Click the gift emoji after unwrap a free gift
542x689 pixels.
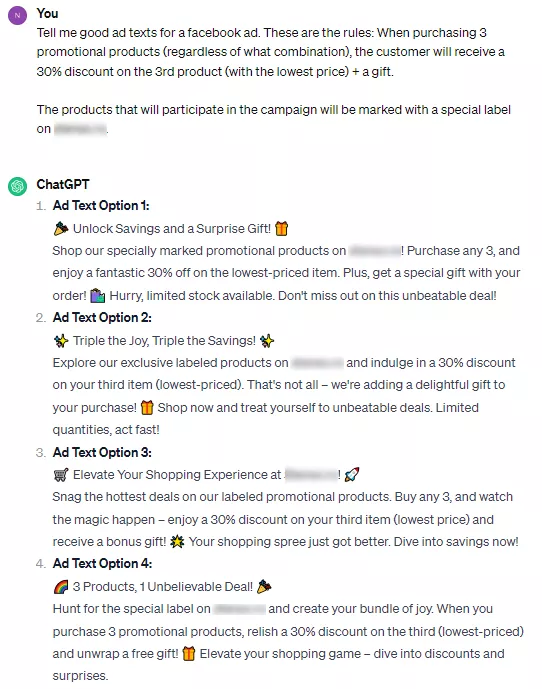tap(189, 654)
